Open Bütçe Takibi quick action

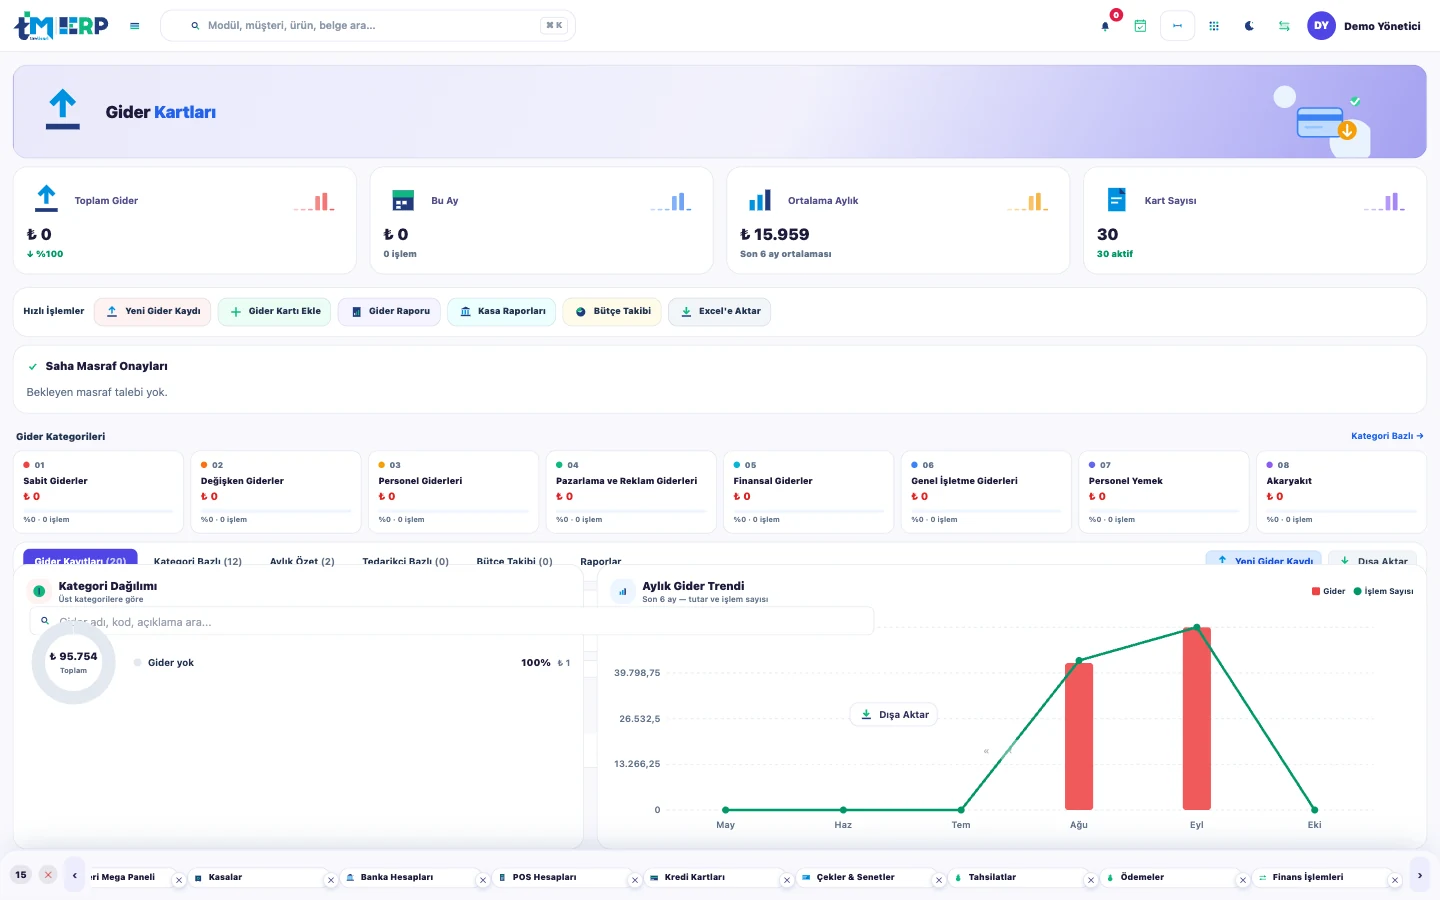[612, 311]
